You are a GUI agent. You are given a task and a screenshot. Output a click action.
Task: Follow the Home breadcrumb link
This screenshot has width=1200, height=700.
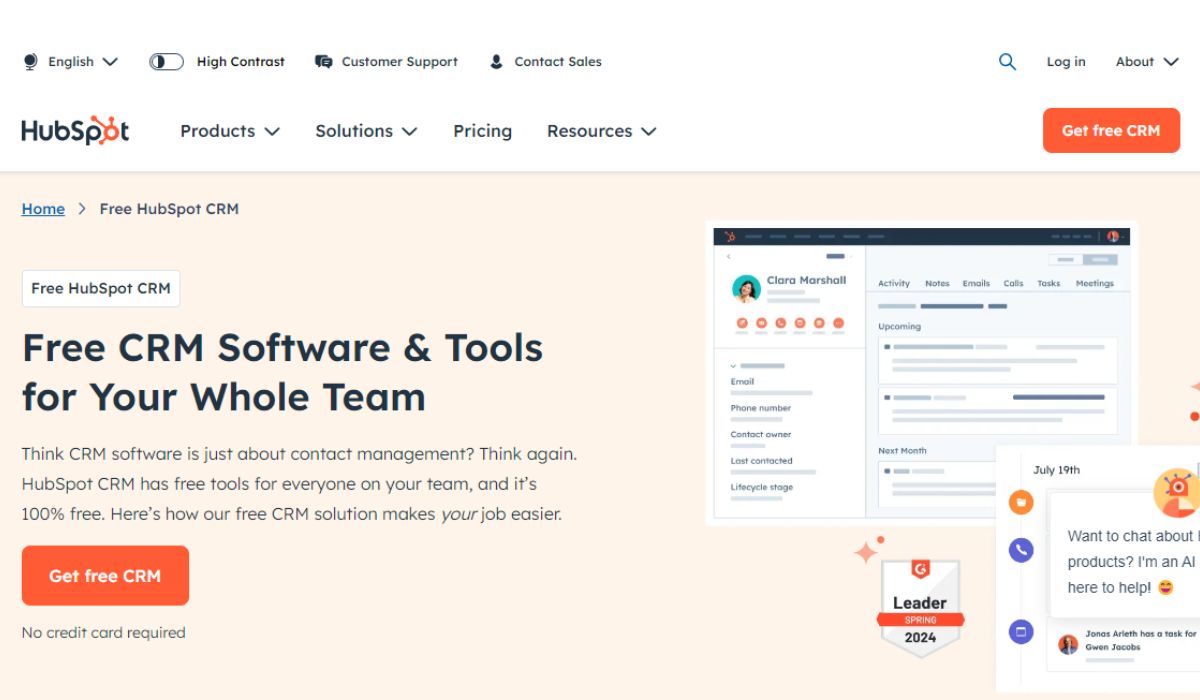(43, 209)
